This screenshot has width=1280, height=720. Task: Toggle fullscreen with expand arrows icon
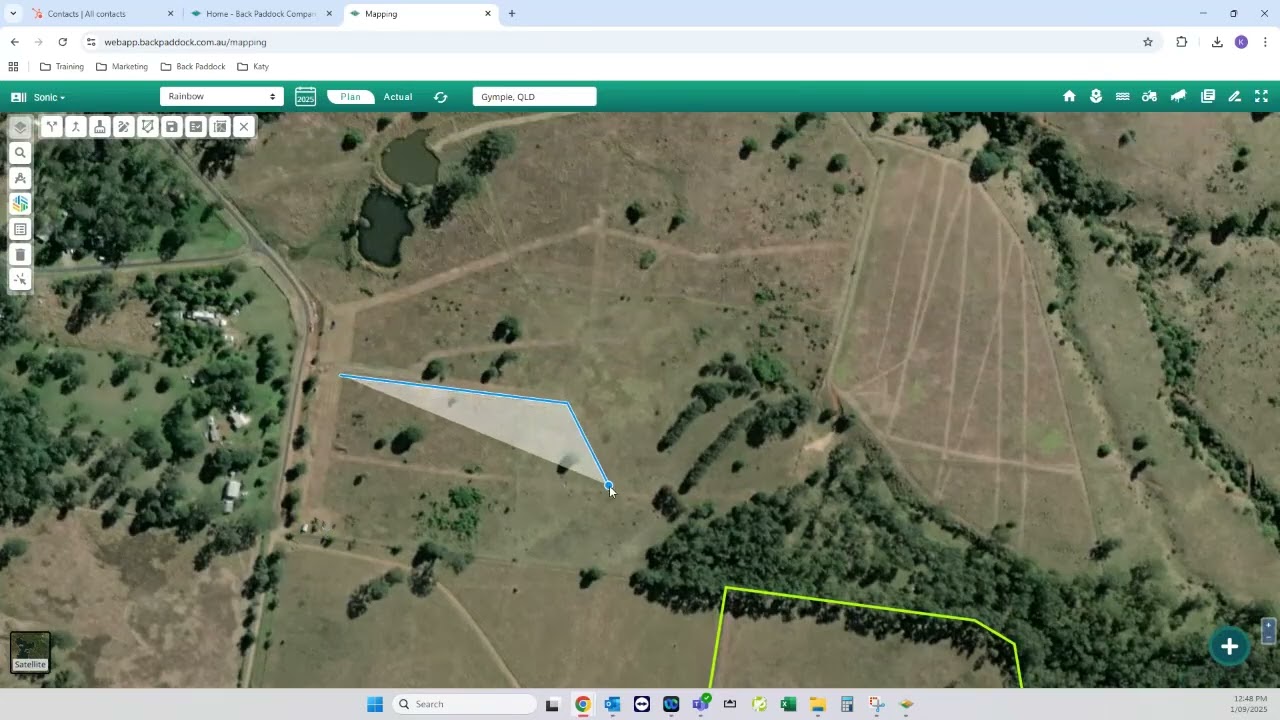pyautogui.click(x=1261, y=96)
